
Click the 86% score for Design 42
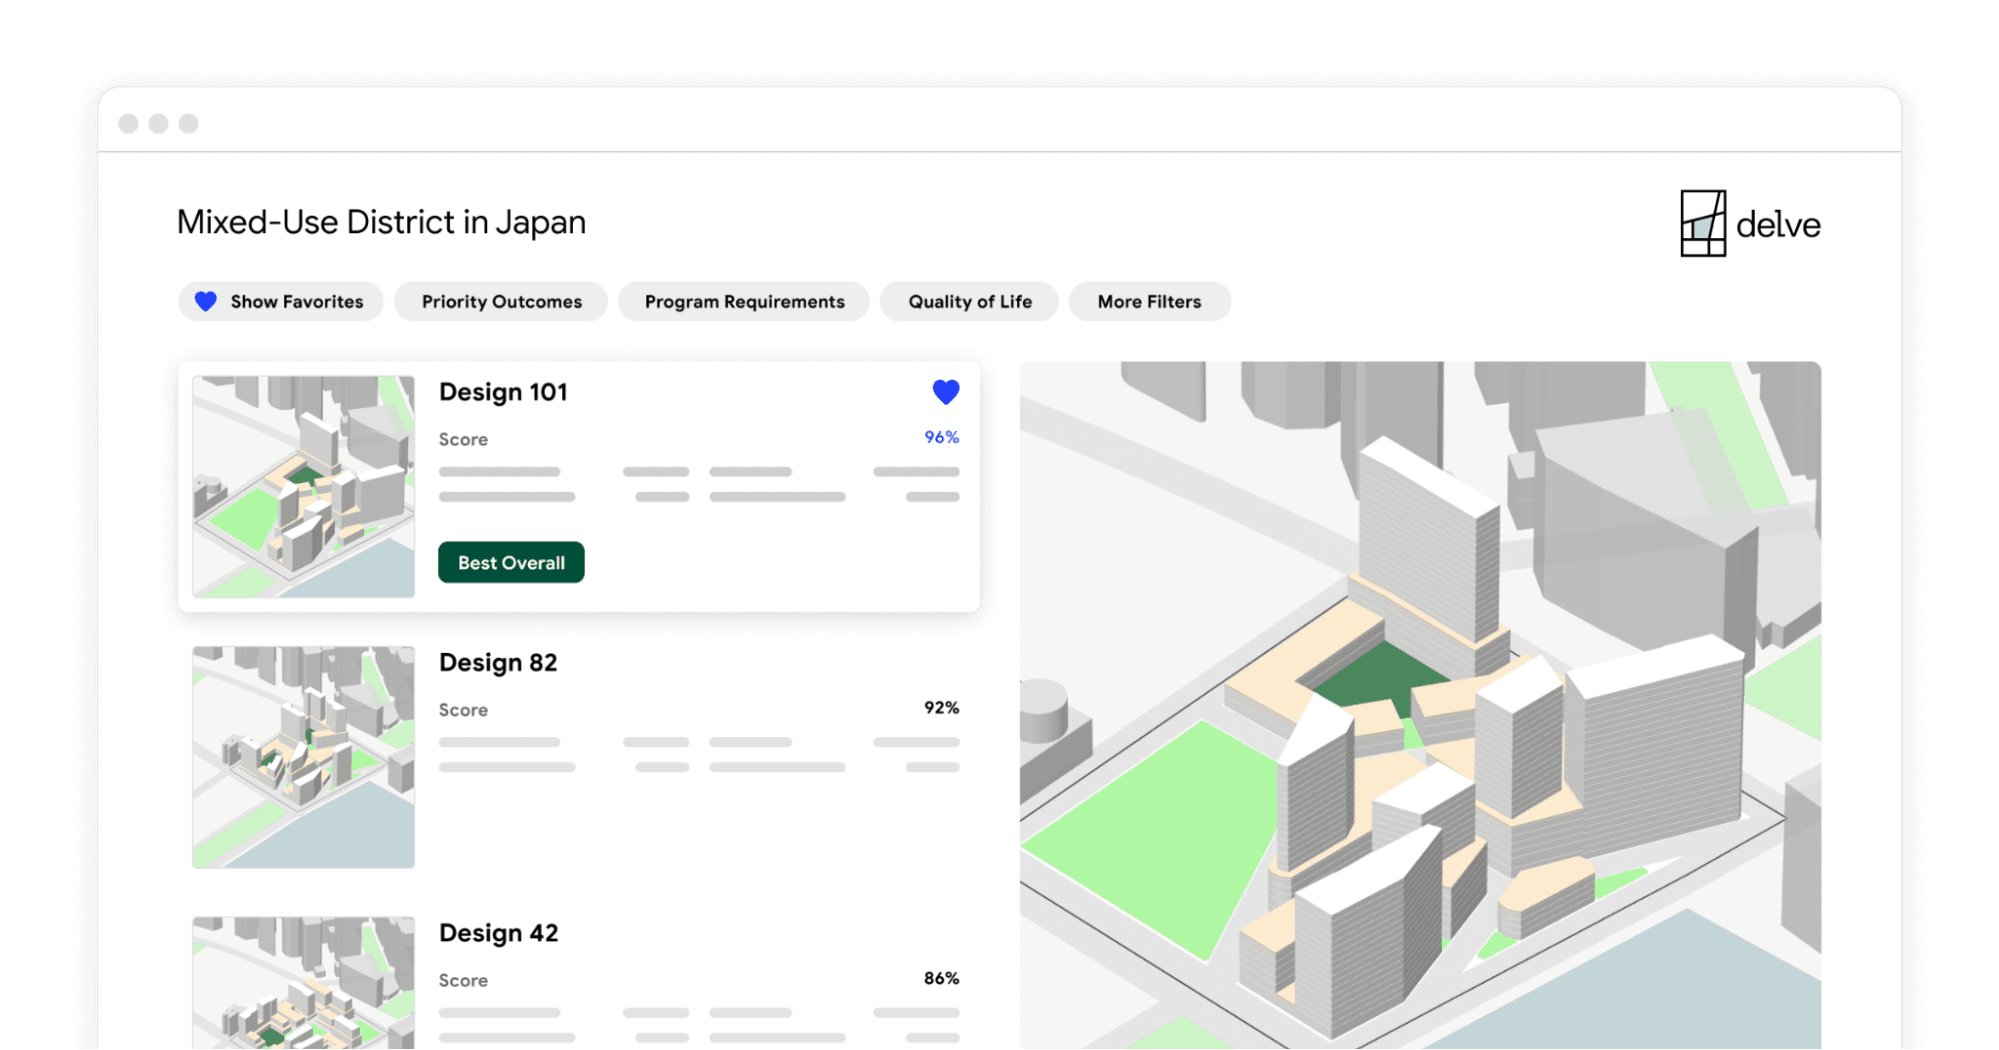click(941, 978)
